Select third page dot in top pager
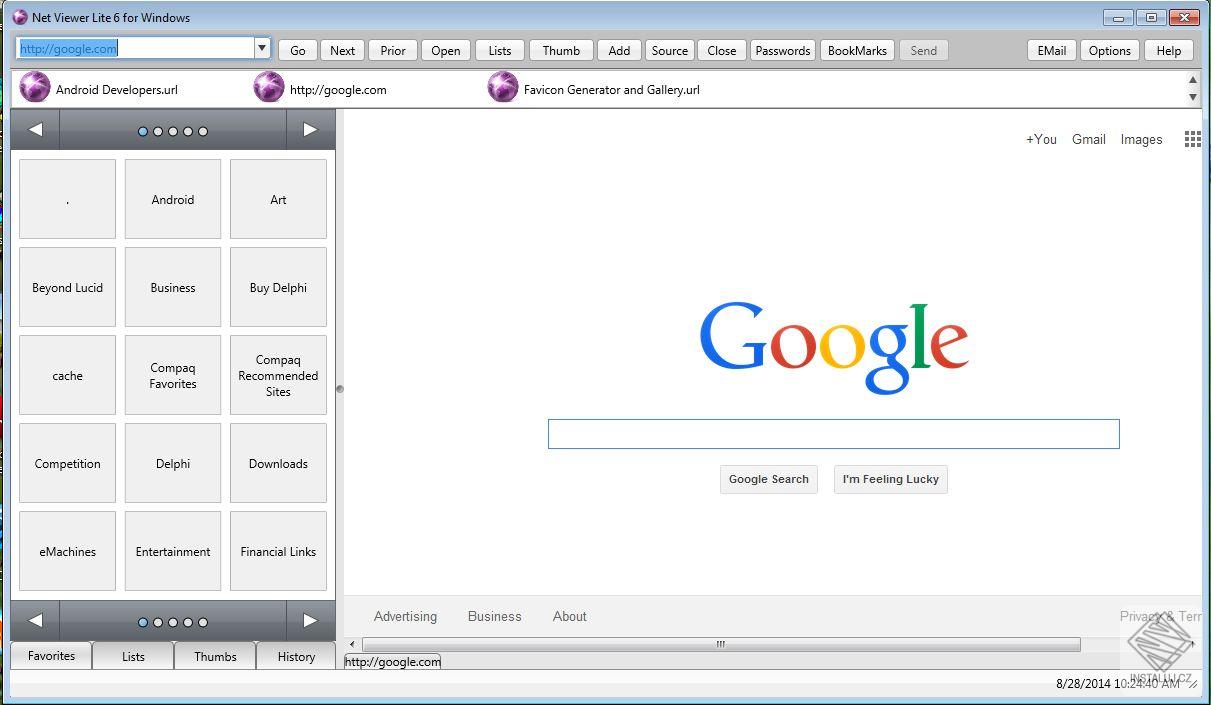Viewport: 1211px width, 705px height. [x=173, y=131]
